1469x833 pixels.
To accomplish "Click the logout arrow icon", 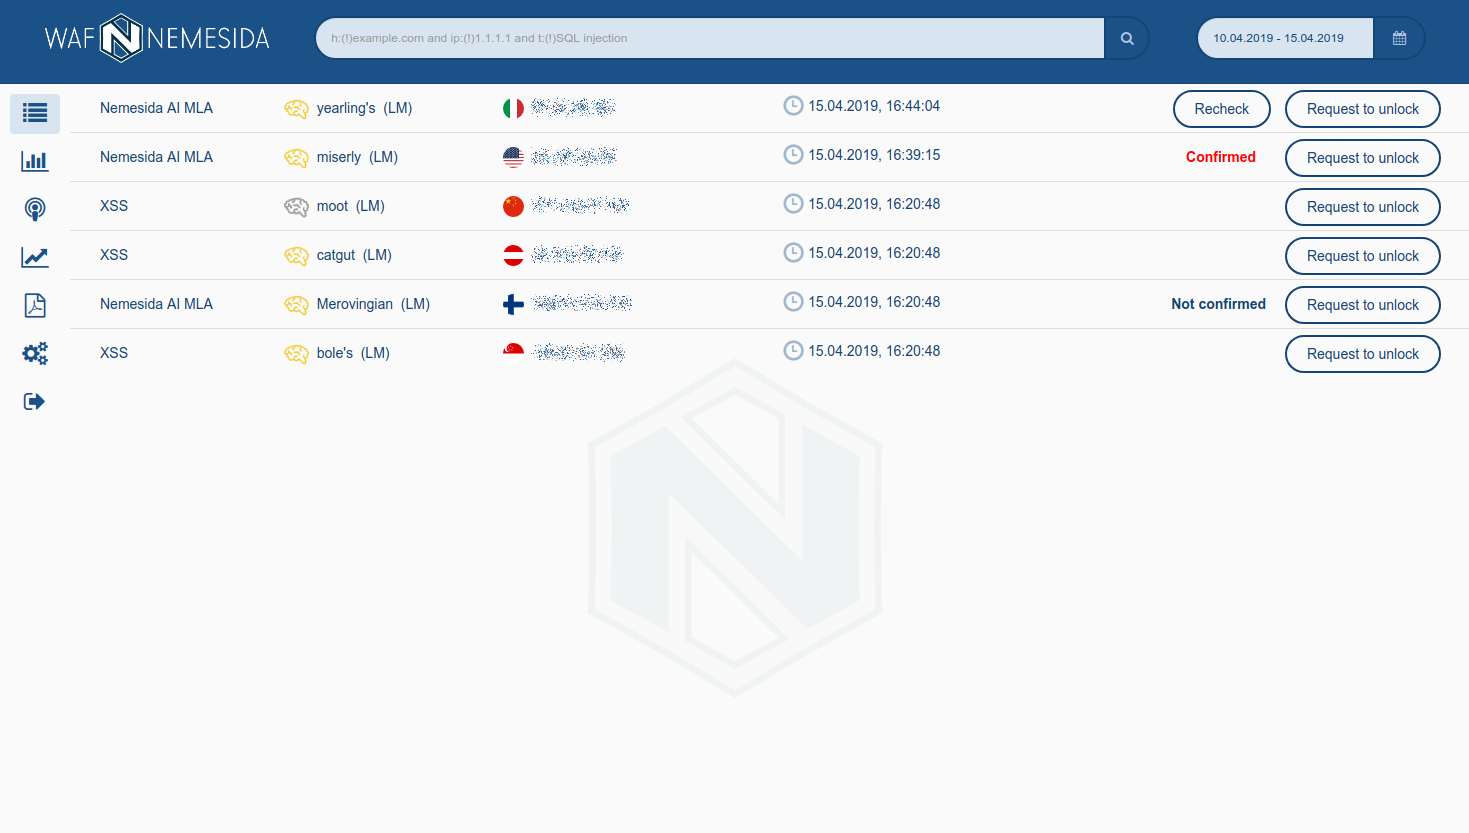I will (35, 401).
